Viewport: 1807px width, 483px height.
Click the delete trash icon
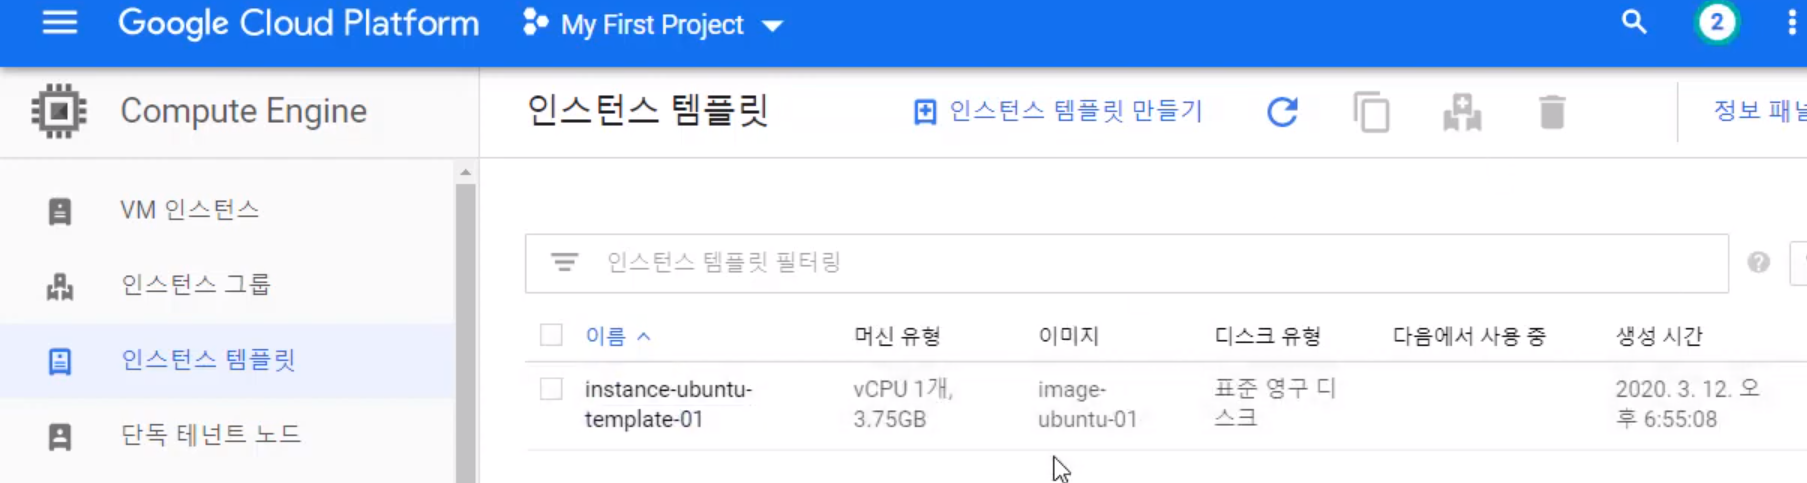[x=1552, y=112]
